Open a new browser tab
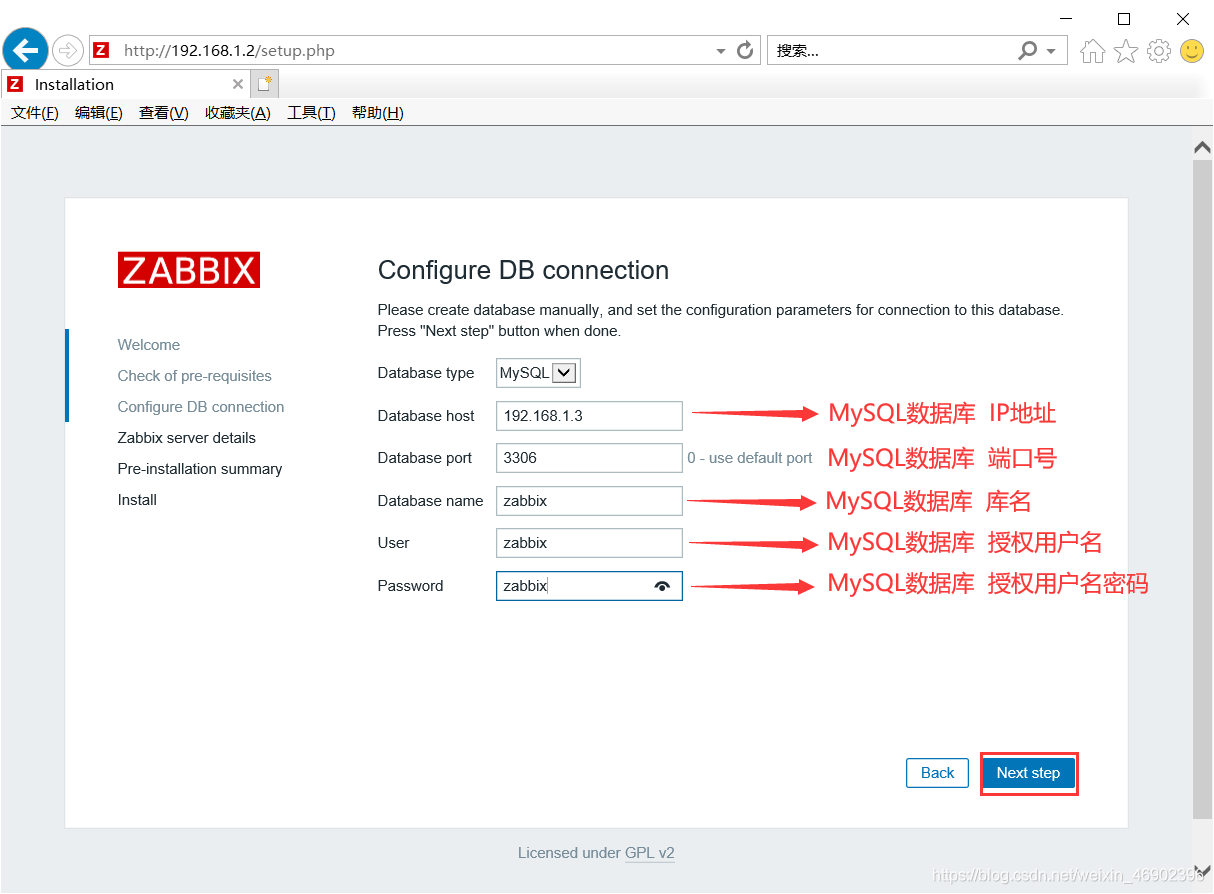1214x894 pixels. [264, 84]
